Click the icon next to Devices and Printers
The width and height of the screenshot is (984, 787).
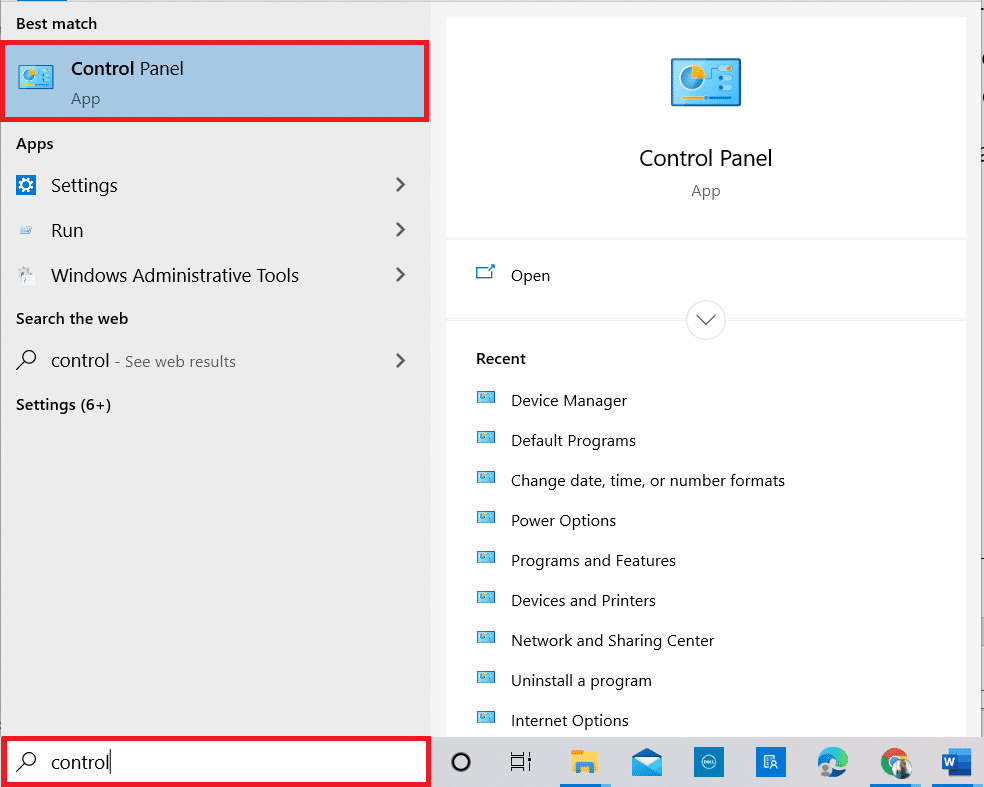click(486, 597)
